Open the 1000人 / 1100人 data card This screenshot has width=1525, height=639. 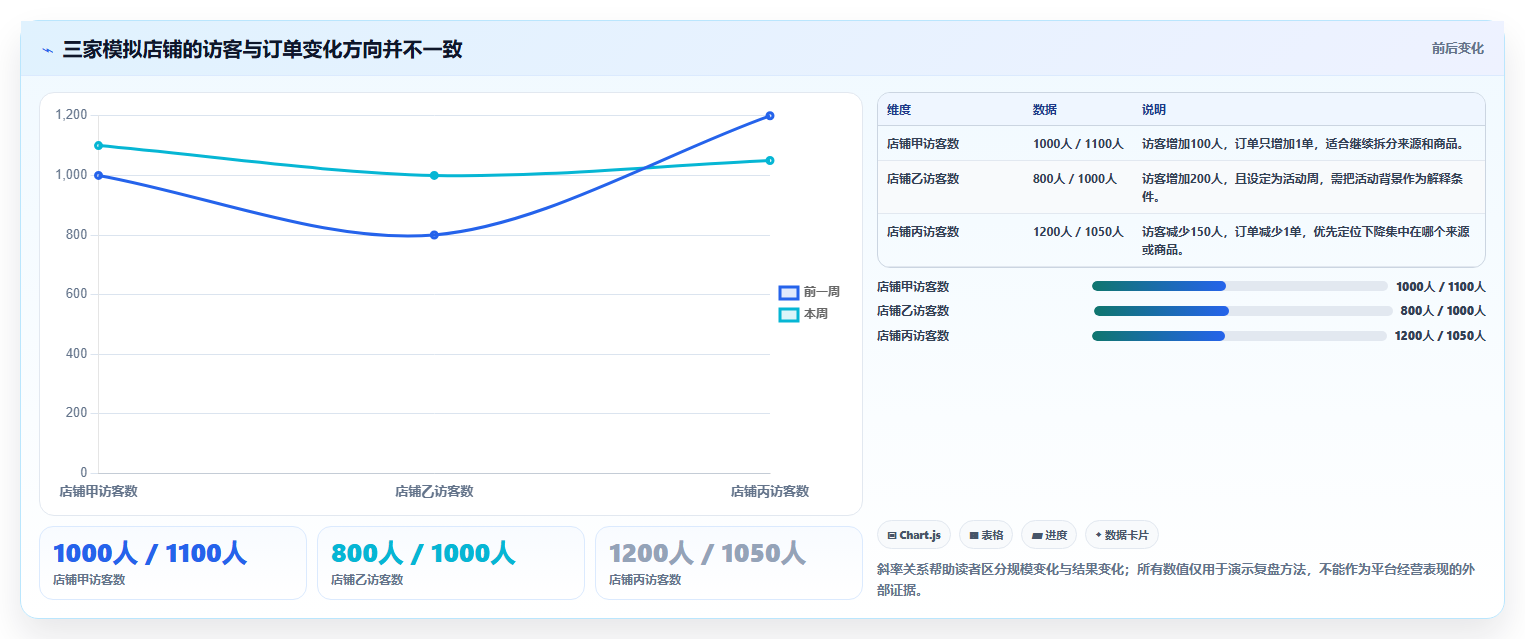173,563
